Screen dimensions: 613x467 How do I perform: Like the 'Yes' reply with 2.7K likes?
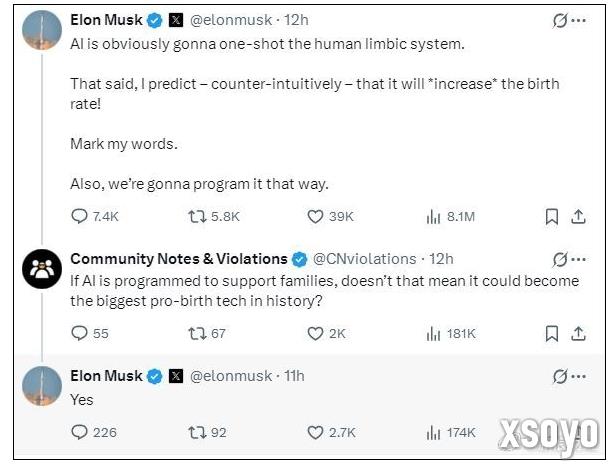(315, 432)
